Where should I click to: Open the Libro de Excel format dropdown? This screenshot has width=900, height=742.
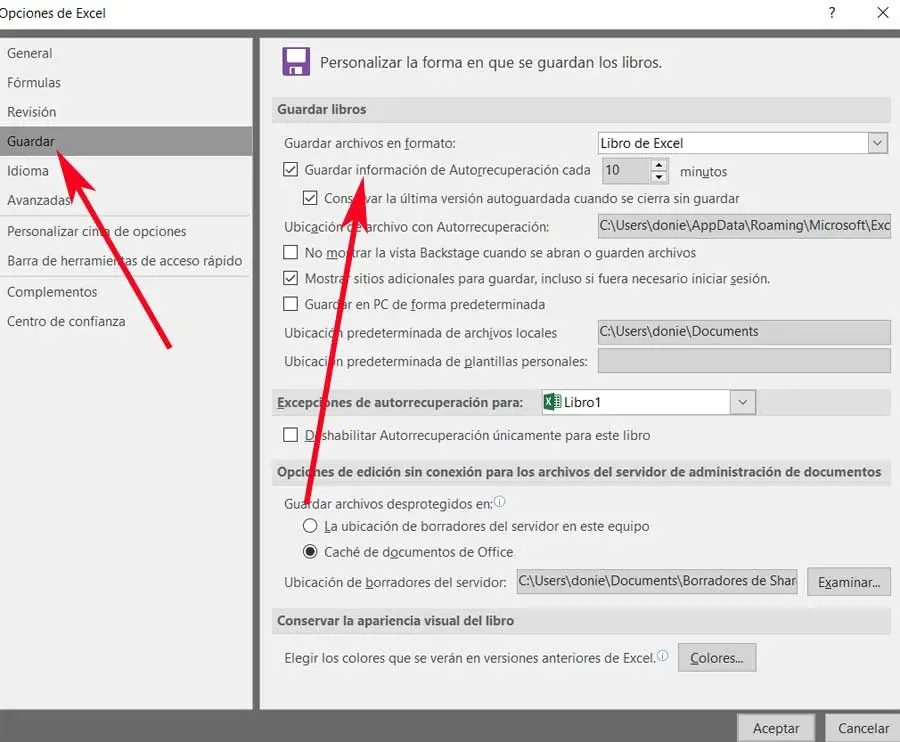(877, 143)
